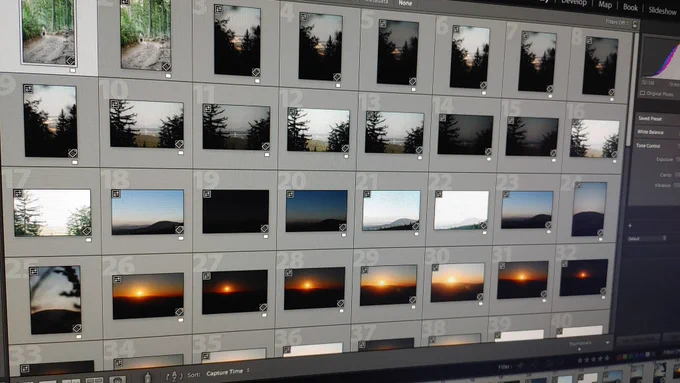680x383 pixels.
Task: Click the color label box below photo 18
Action: click(x=180, y=238)
